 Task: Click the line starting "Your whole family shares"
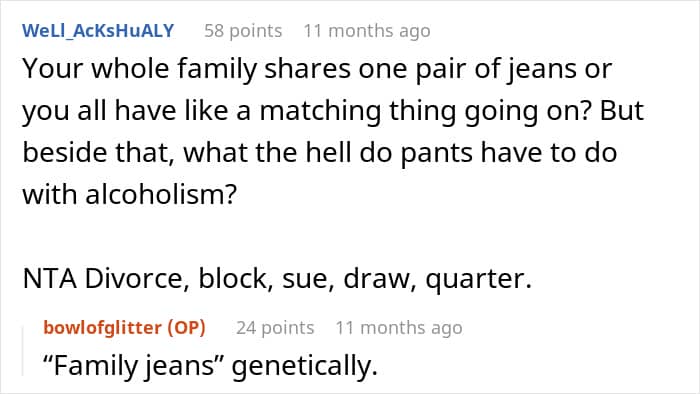coord(317,69)
